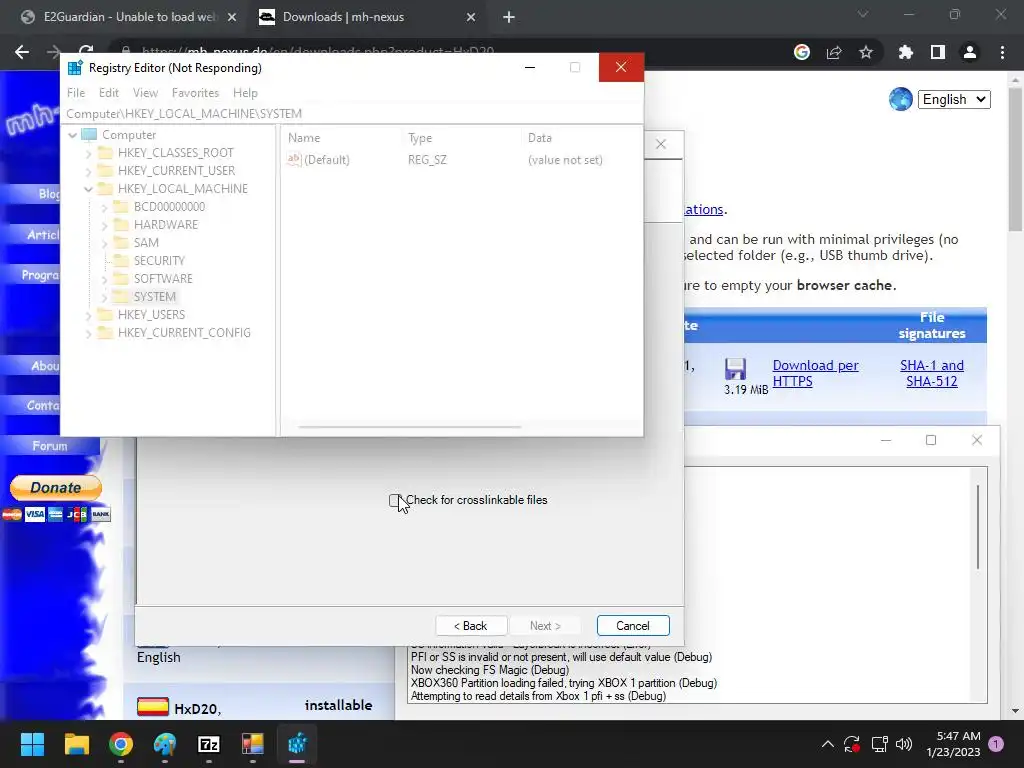The width and height of the screenshot is (1024, 768).
Task: Open the volume tray icon
Action: coord(904,744)
